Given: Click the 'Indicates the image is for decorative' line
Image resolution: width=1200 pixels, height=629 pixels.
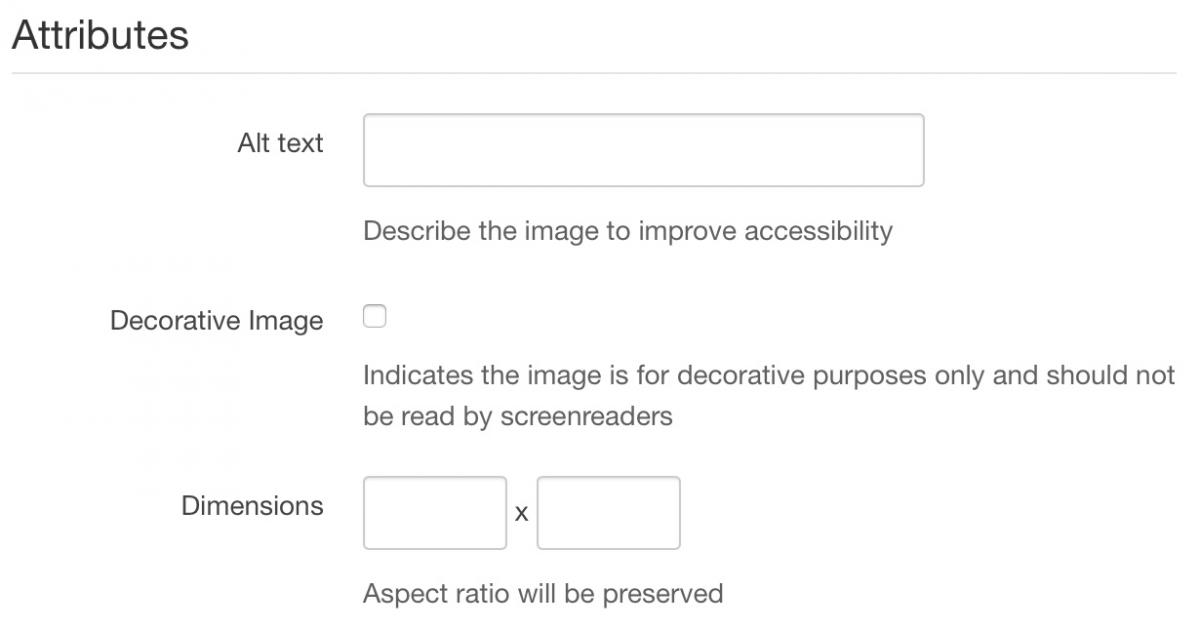Looking at the screenshot, I should click(x=768, y=376).
